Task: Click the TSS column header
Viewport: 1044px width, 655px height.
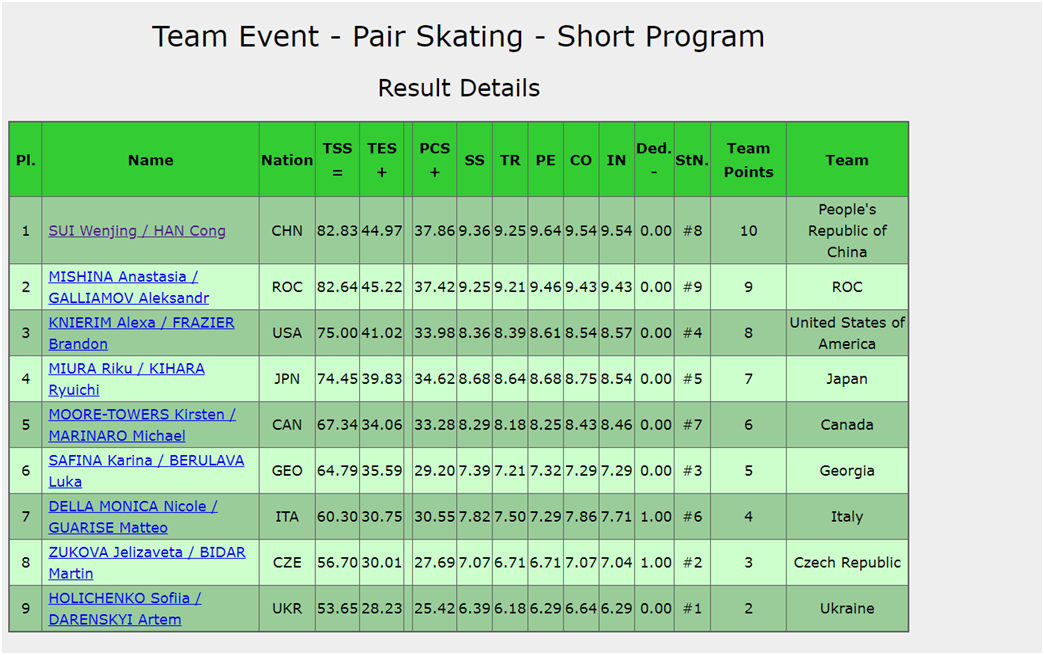Action: [x=338, y=160]
